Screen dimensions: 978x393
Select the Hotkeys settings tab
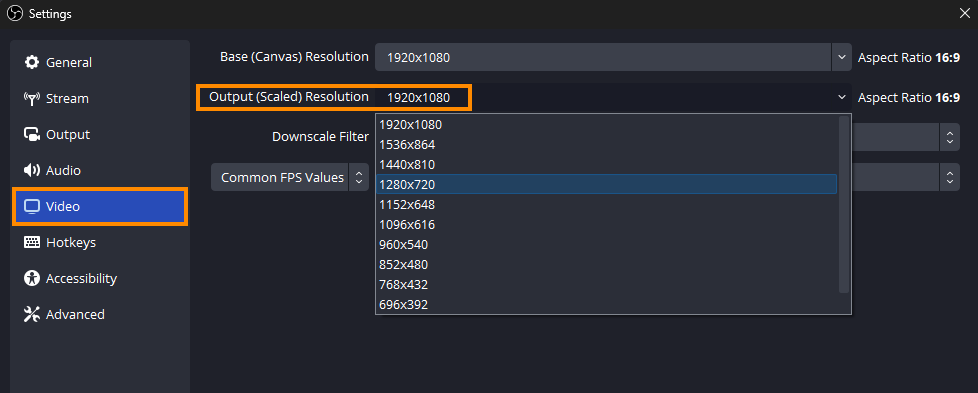coord(100,243)
